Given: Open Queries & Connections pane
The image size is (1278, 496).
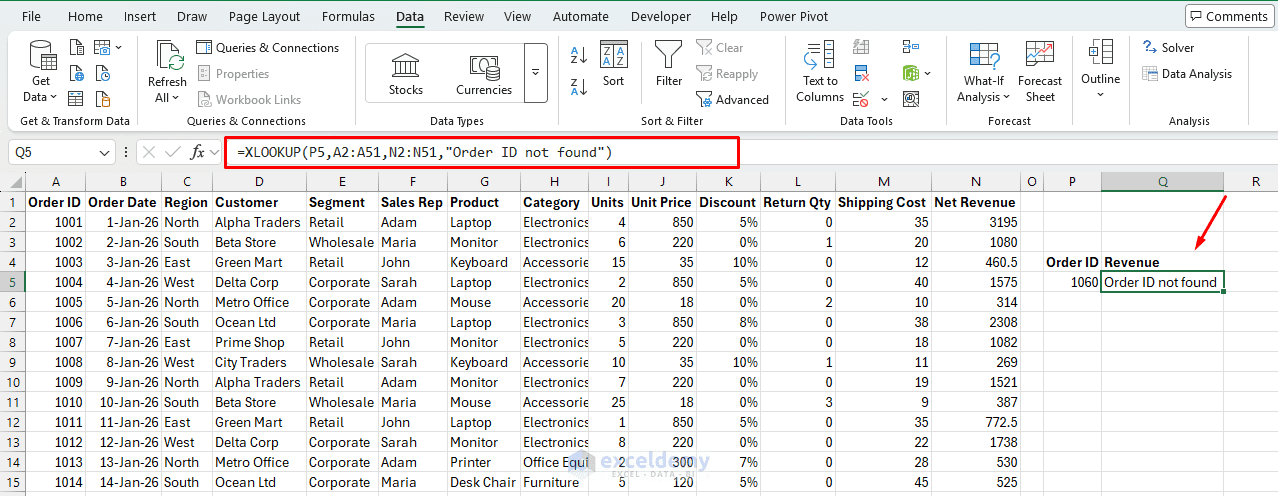Looking at the screenshot, I should tap(268, 47).
